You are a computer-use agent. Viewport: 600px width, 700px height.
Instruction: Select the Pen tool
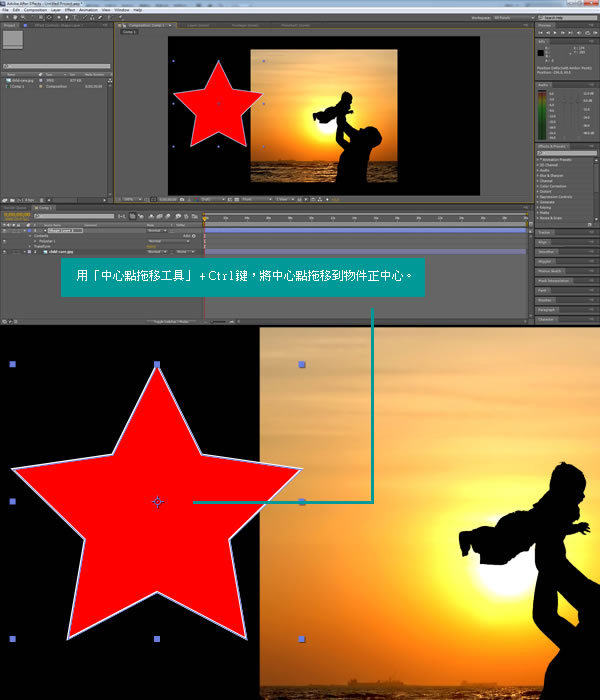(x=67, y=17)
